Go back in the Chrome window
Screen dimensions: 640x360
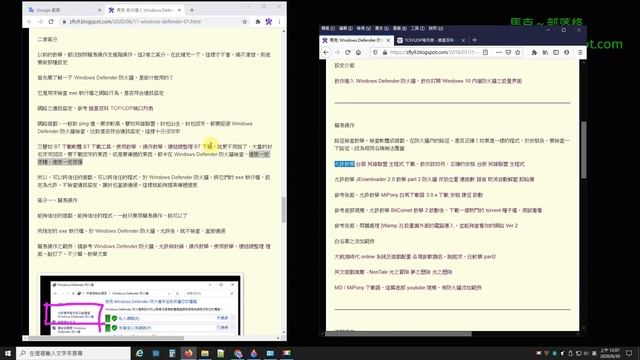point(29,22)
